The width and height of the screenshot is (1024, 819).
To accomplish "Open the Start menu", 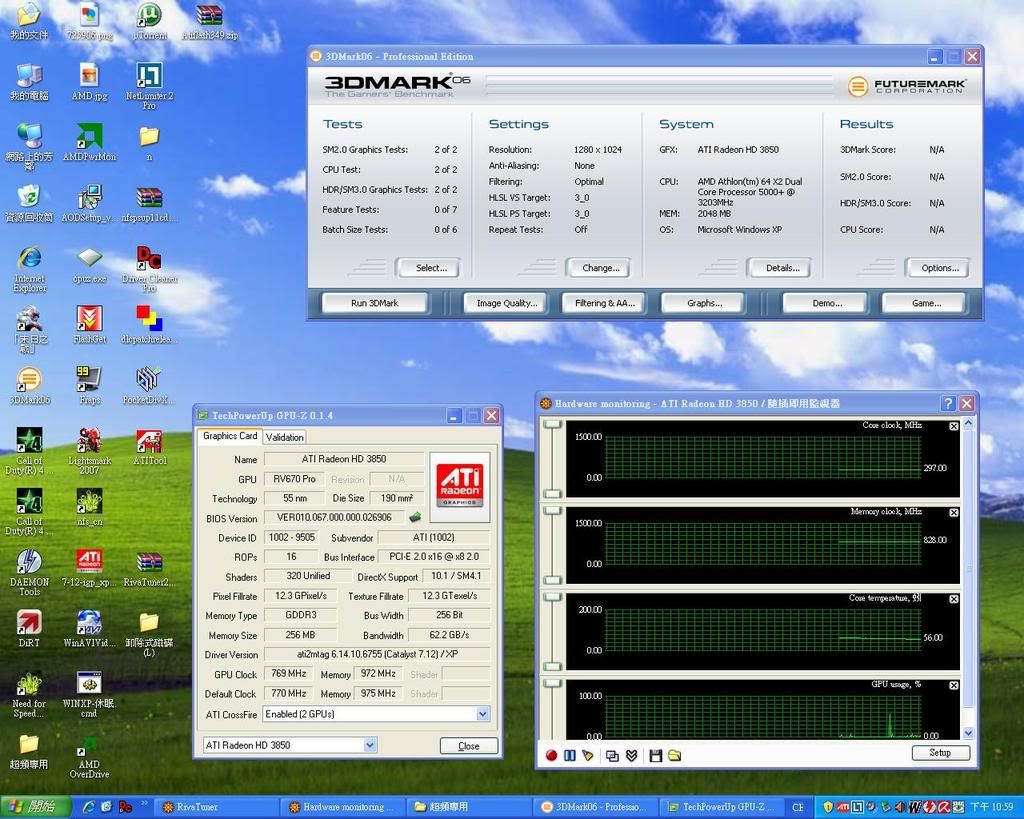I will pos(34,807).
